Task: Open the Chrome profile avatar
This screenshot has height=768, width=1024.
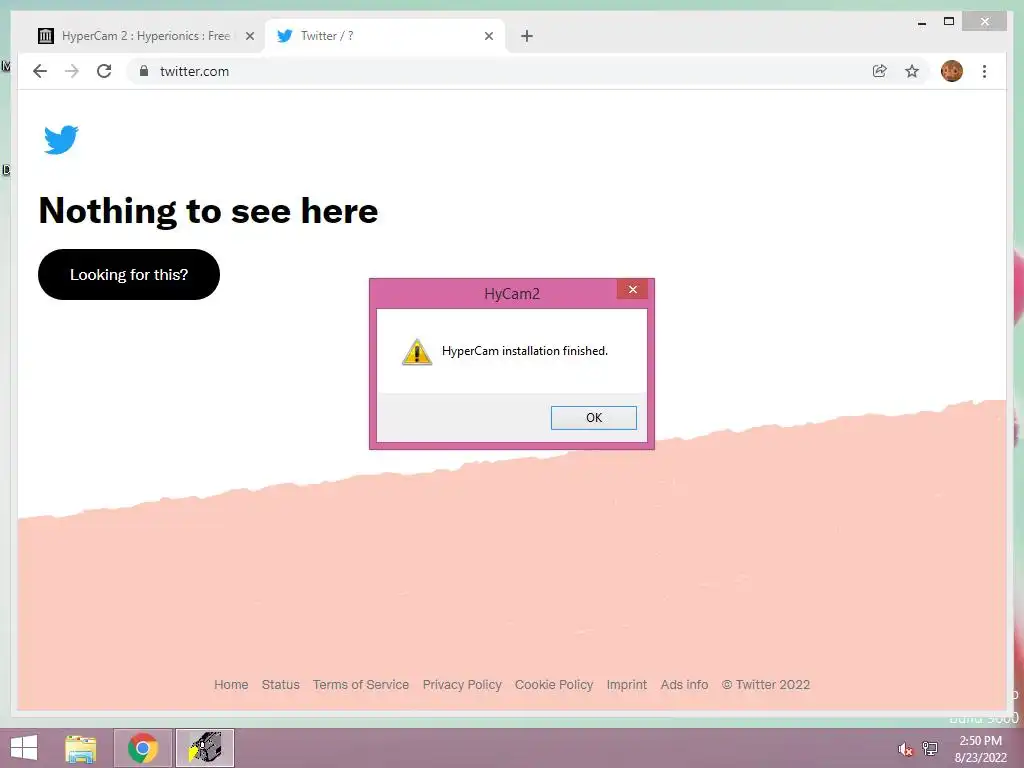Action: click(952, 71)
